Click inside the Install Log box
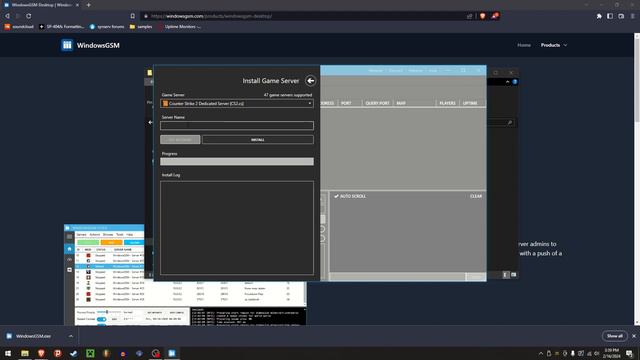Image resolution: width=640 pixels, height=360 pixels. pyautogui.click(x=237, y=228)
